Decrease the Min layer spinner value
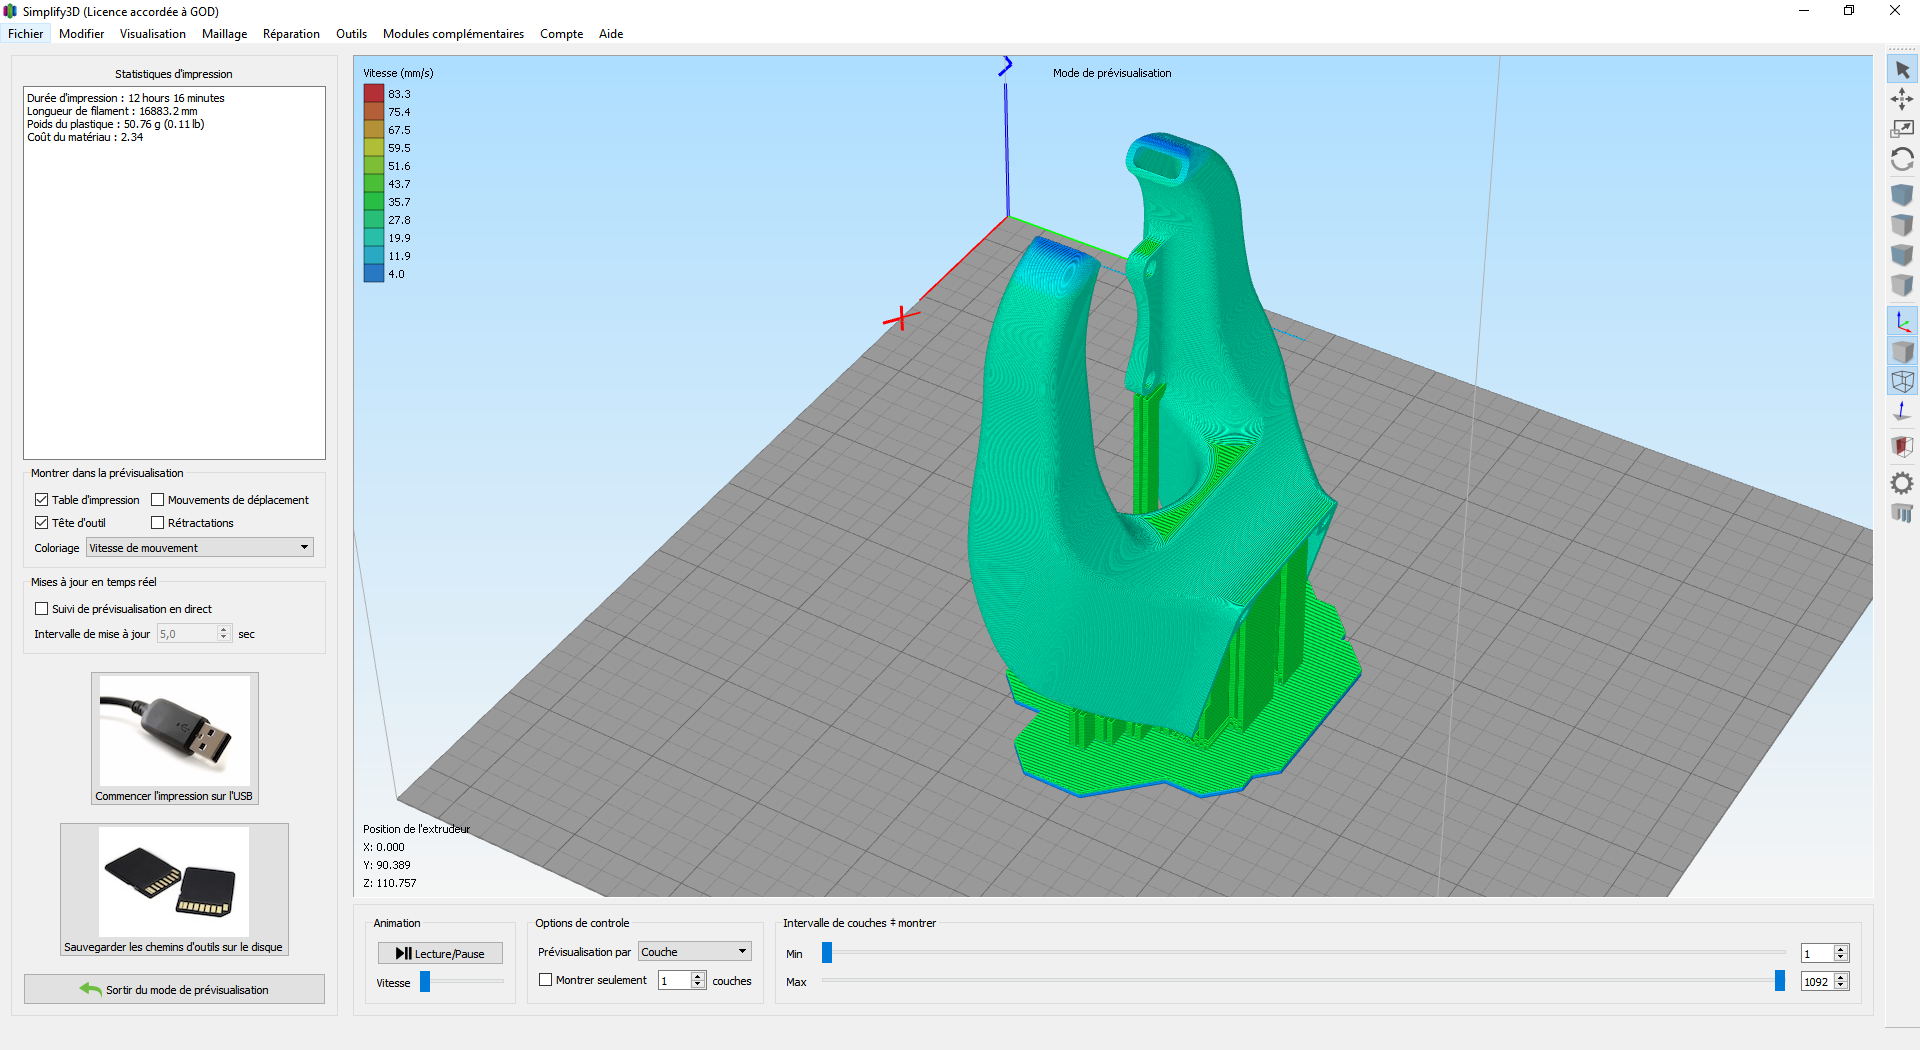Screen dimensions: 1920x1050 tap(1841, 958)
